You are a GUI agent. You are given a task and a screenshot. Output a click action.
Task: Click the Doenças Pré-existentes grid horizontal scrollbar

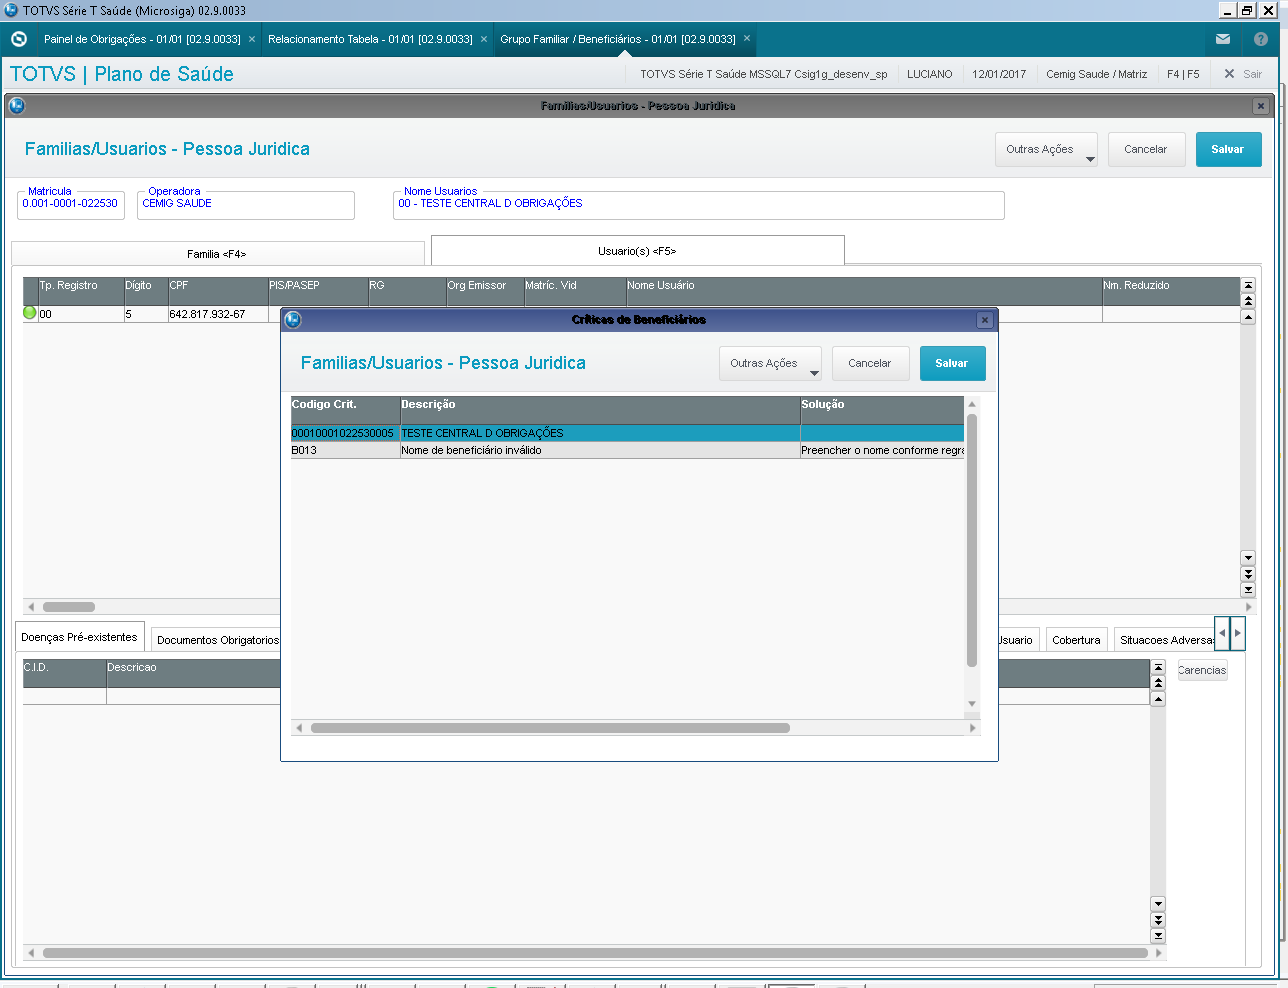(595, 953)
